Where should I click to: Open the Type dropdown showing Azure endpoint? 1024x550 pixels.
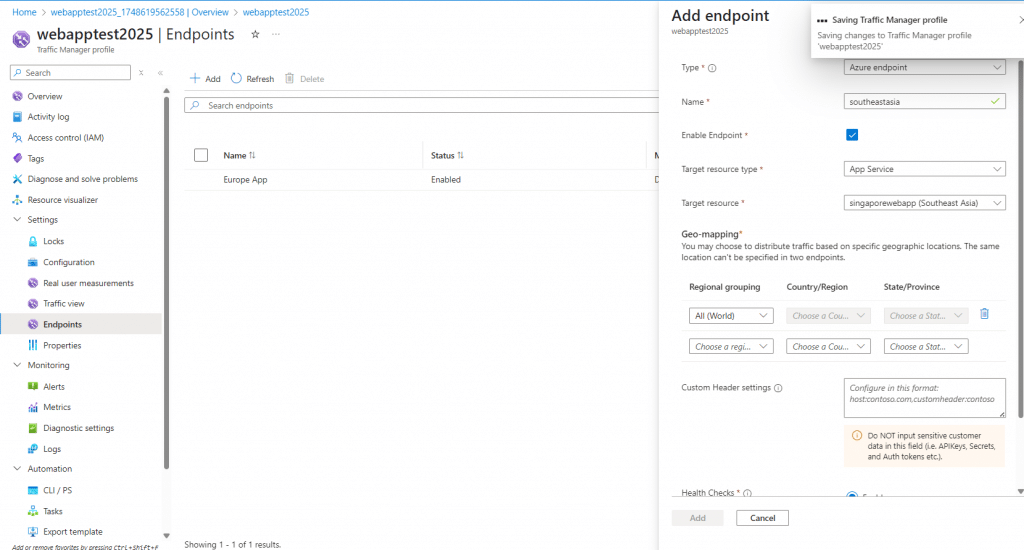click(x=925, y=67)
